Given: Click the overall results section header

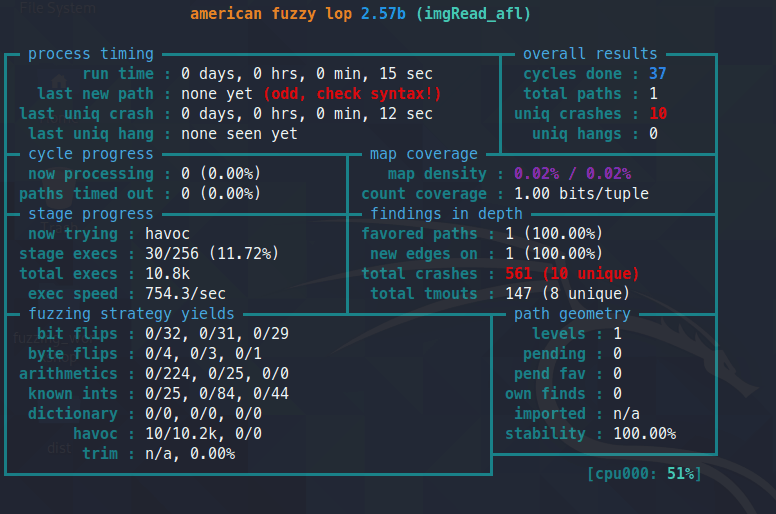Looking at the screenshot, I should pyautogui.click(x=590, y=54).
